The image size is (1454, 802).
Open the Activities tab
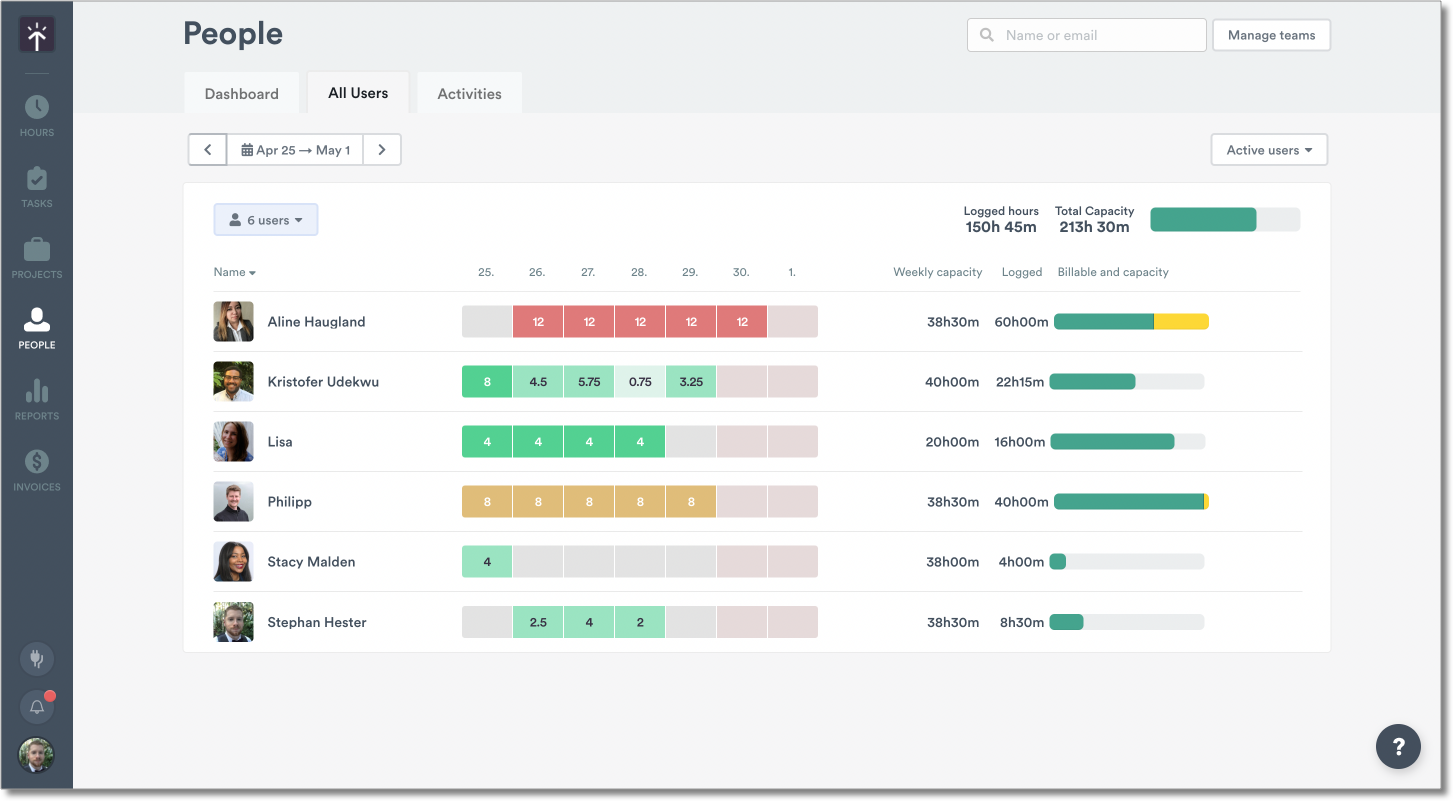coord(469,92)
